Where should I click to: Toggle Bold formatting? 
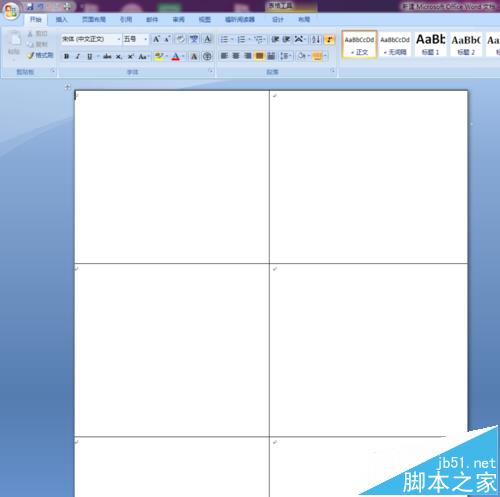66,56
